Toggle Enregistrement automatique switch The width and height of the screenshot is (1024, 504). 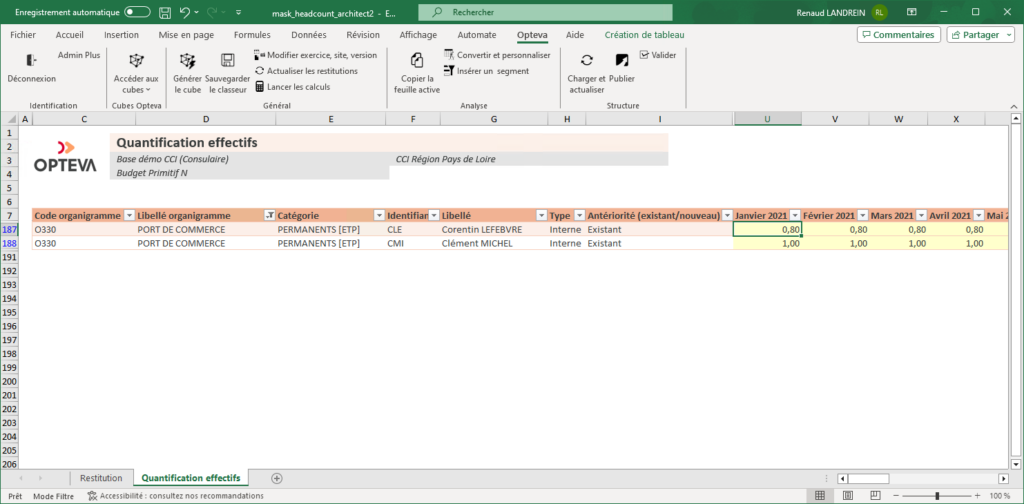click(x=137, y=12)
